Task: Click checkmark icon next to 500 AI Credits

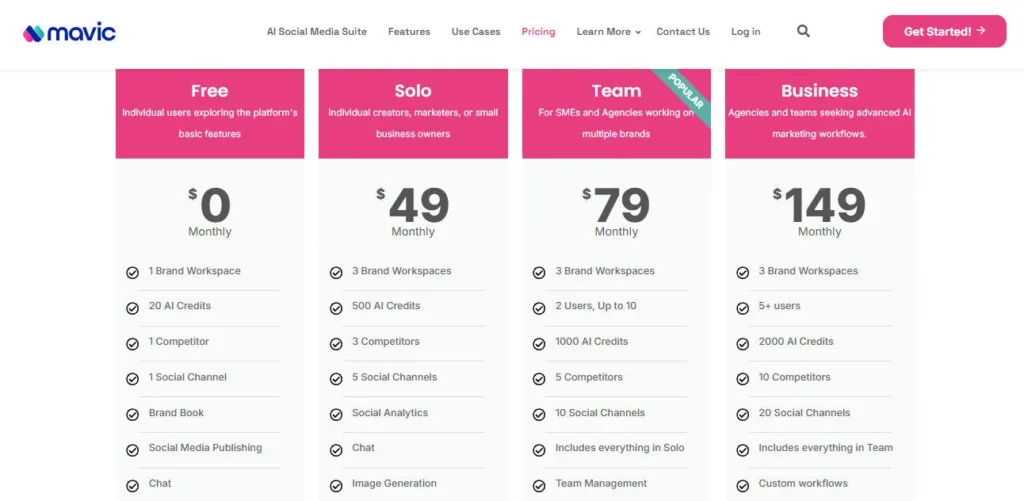Action: [x=336, y=307]
